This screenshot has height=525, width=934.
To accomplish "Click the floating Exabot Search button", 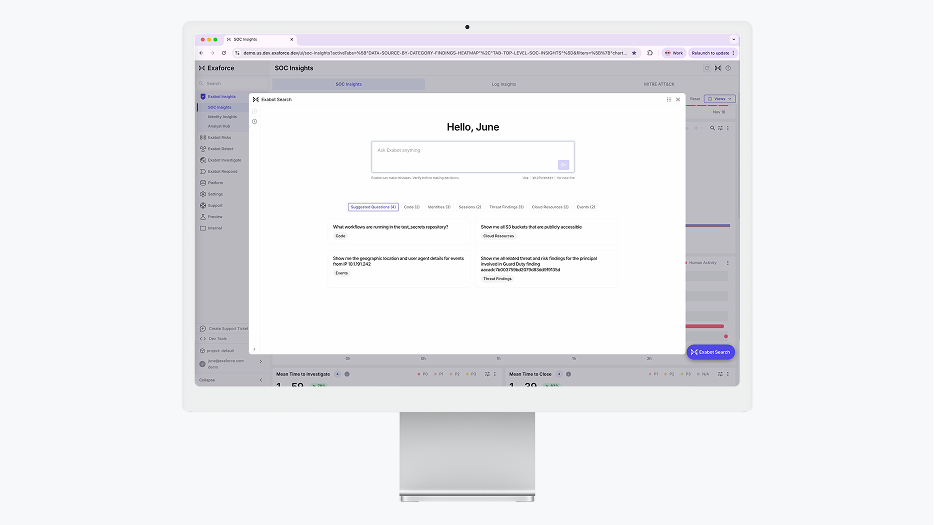I will point(710,352).
